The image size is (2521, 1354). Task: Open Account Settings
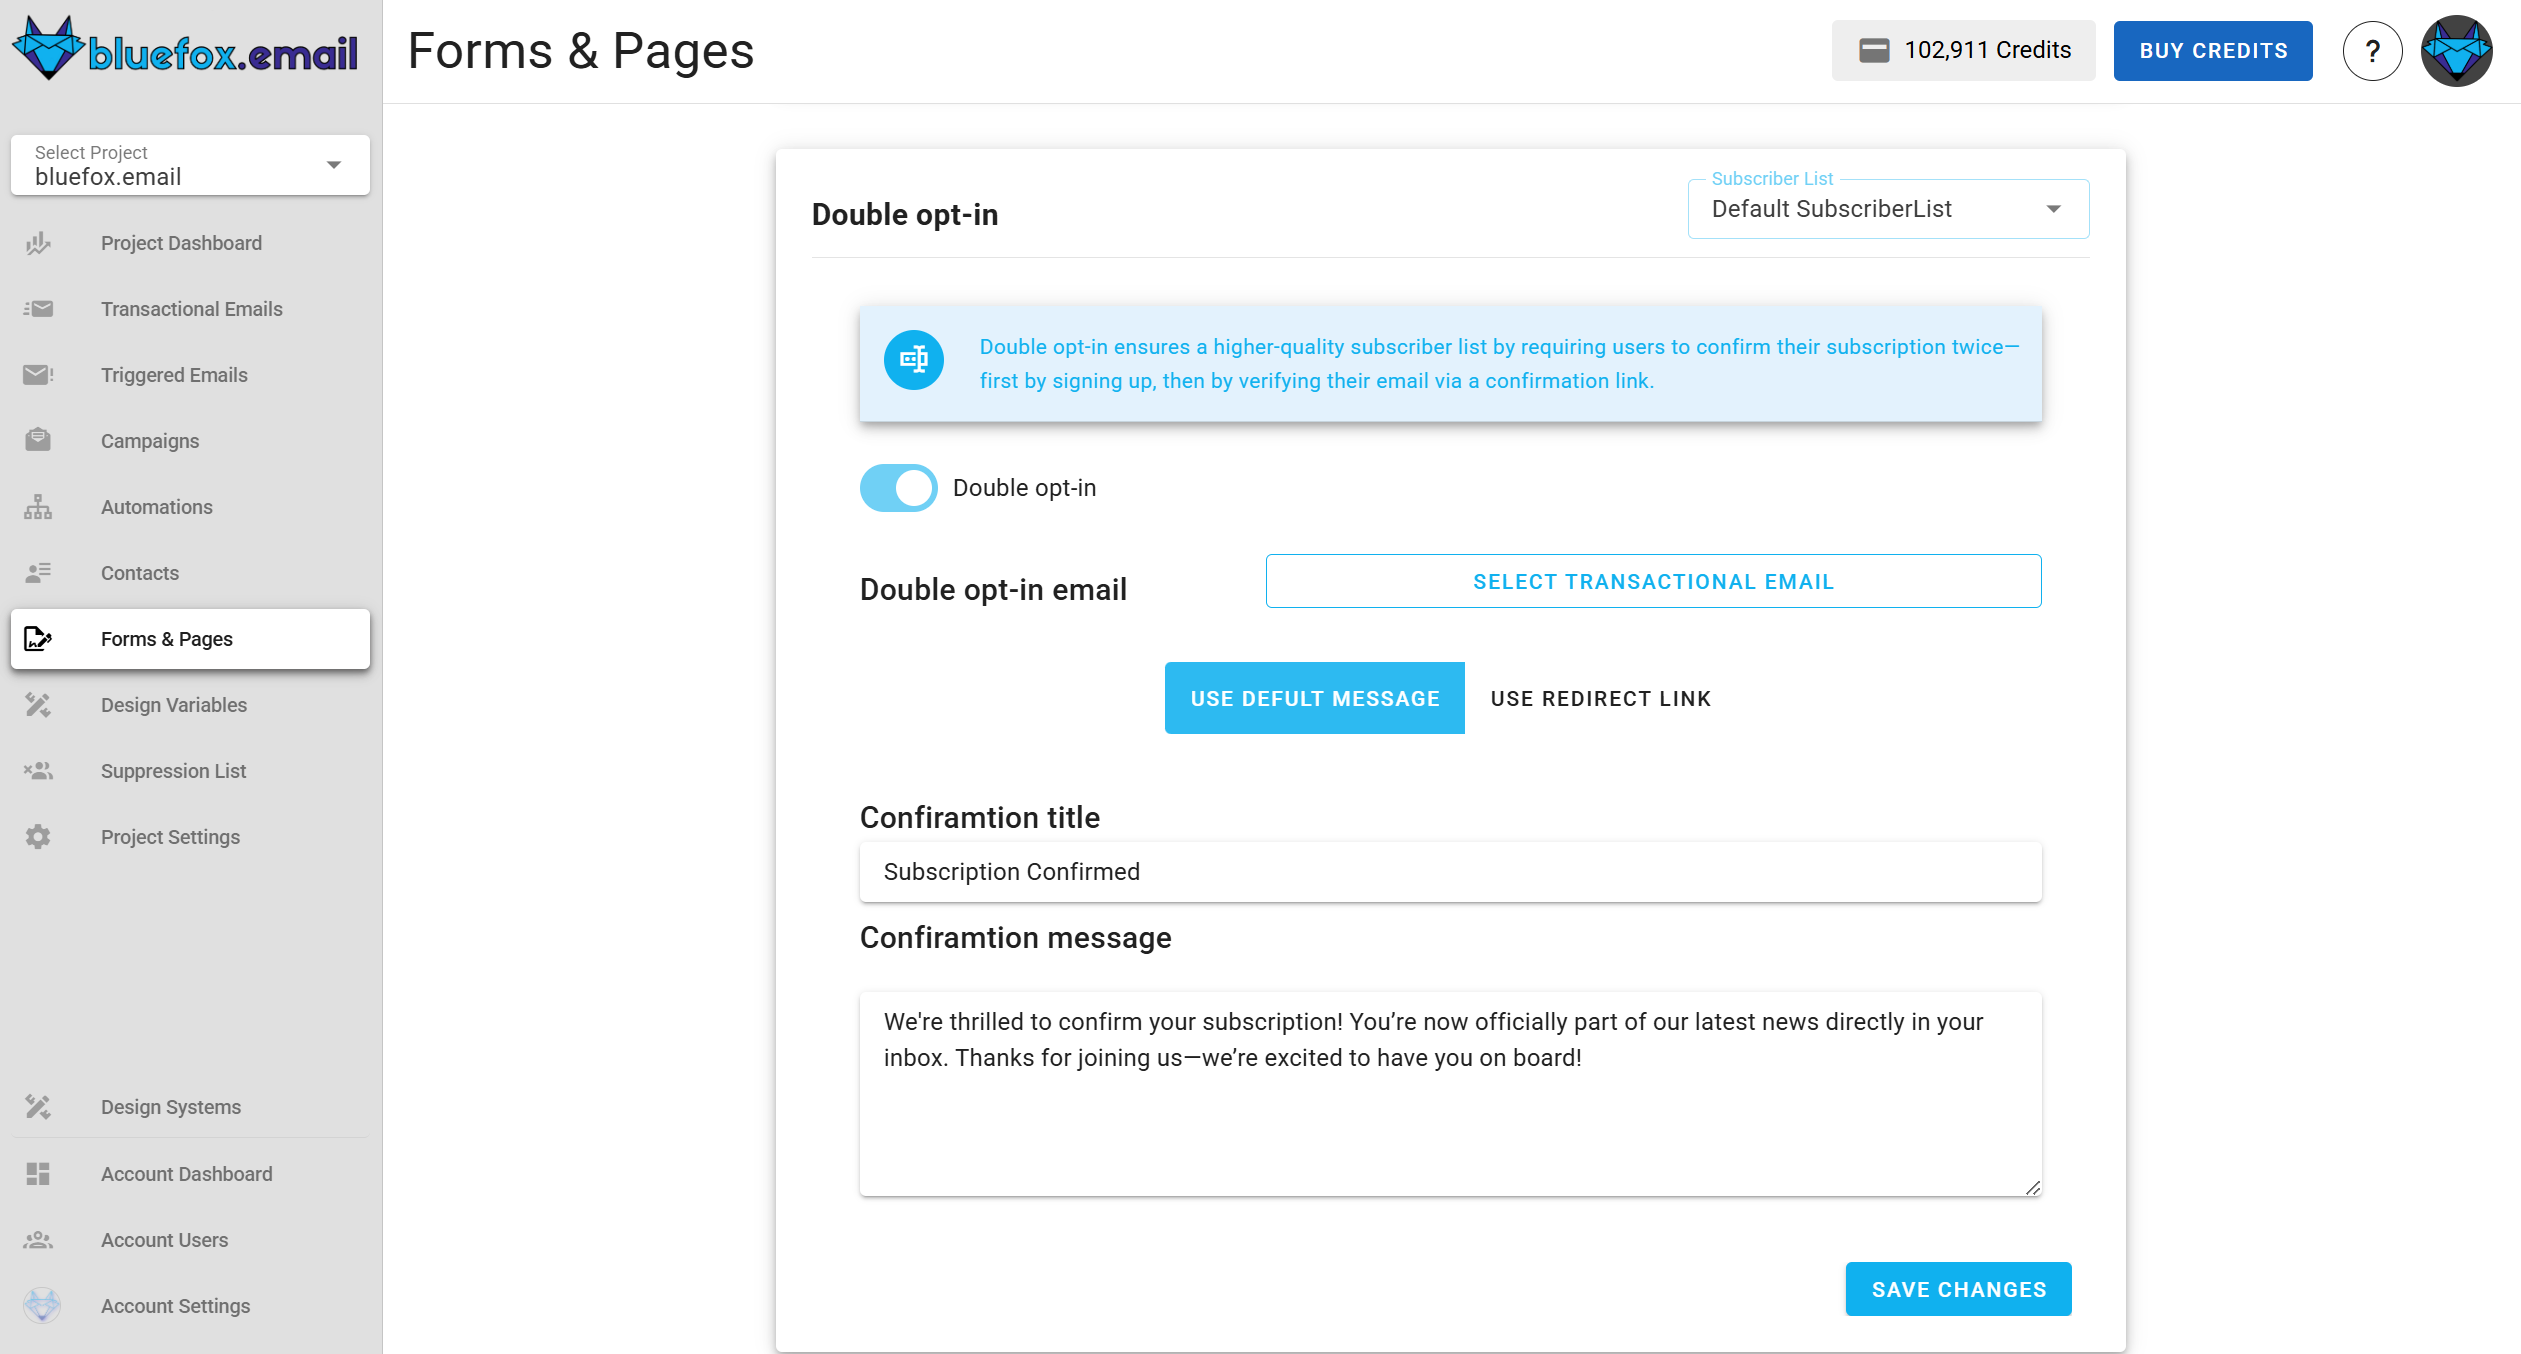click(x=190, y=1306)
